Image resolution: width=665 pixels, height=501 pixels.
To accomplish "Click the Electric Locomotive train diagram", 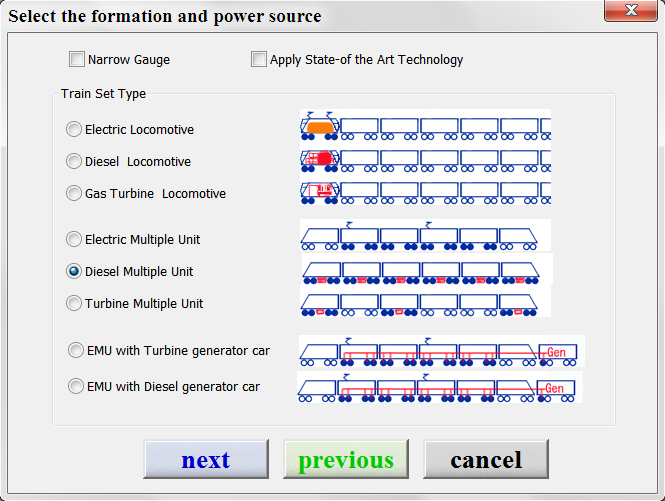I will click(x=425, y=126).
